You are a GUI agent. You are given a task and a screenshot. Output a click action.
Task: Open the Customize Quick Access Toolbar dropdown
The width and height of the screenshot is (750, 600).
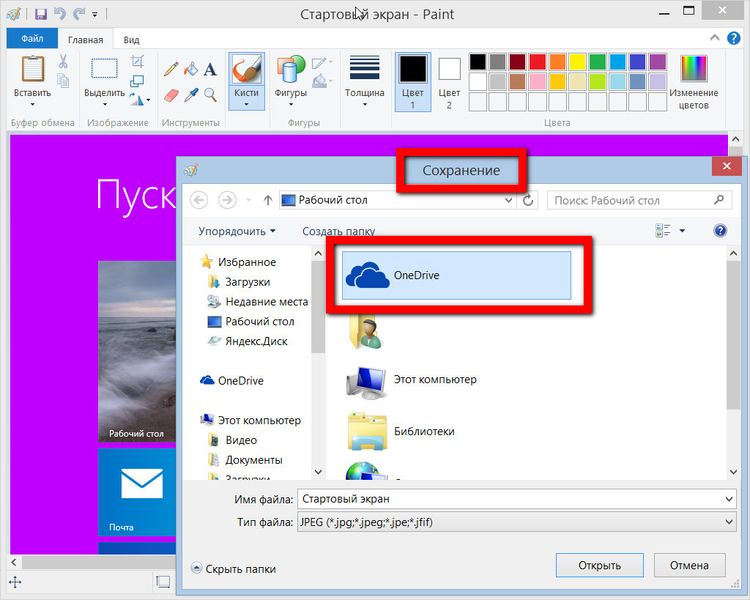pos(95,14)
